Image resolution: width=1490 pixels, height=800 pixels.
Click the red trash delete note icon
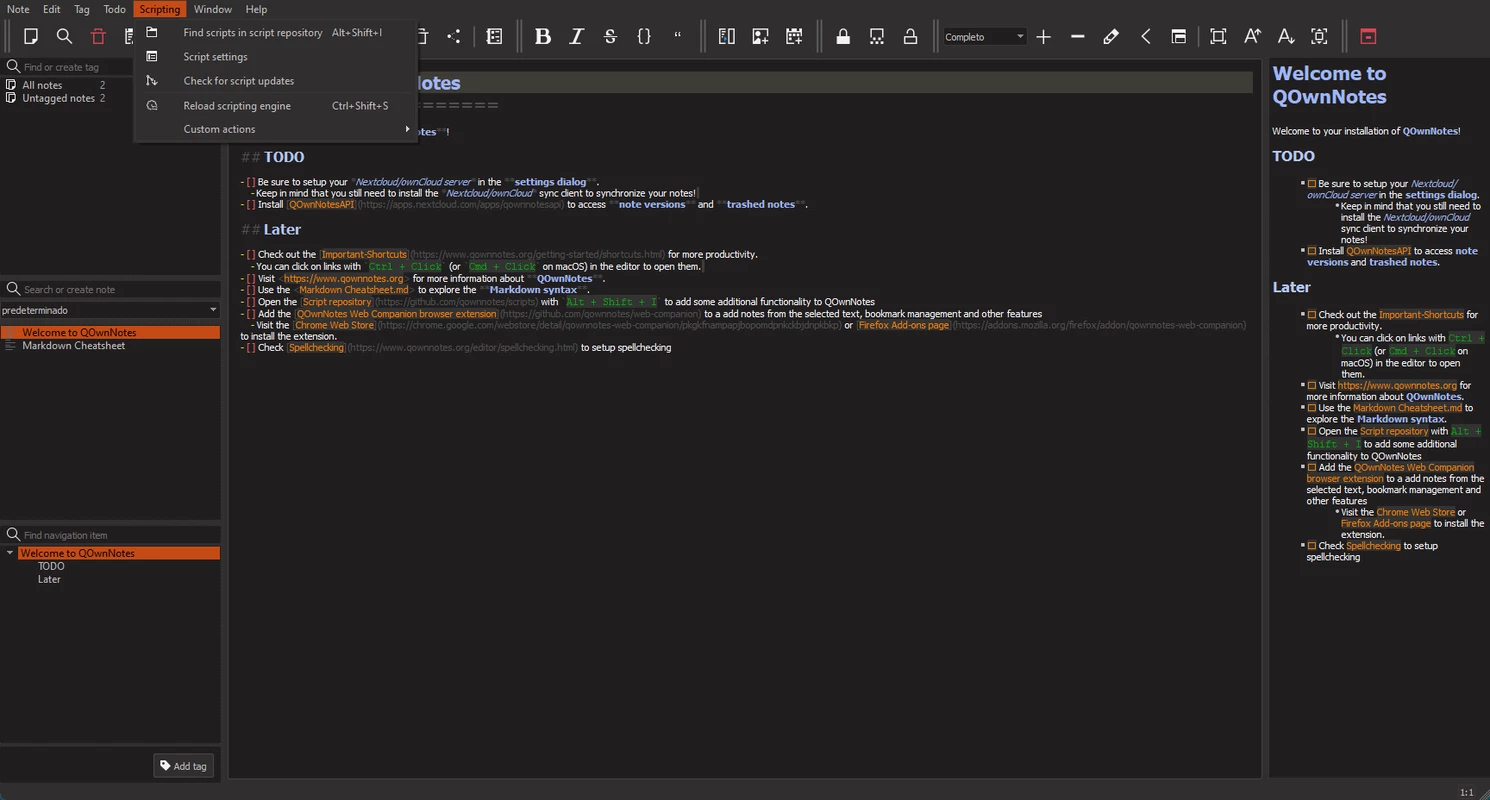pos(98,37)
